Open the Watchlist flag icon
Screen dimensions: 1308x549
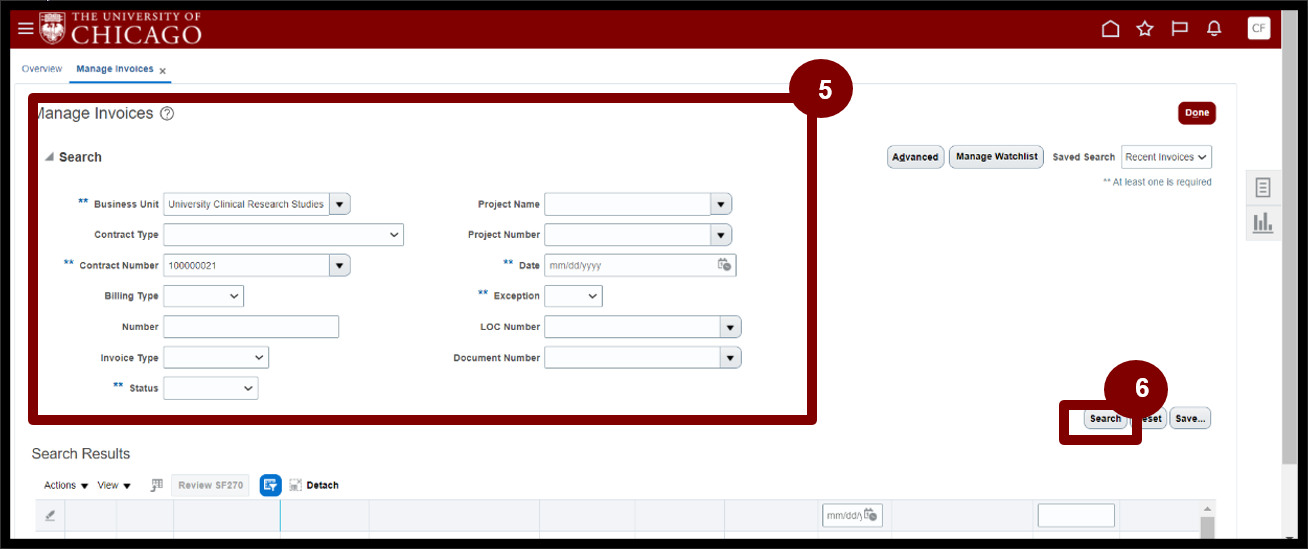(1180, 29)
